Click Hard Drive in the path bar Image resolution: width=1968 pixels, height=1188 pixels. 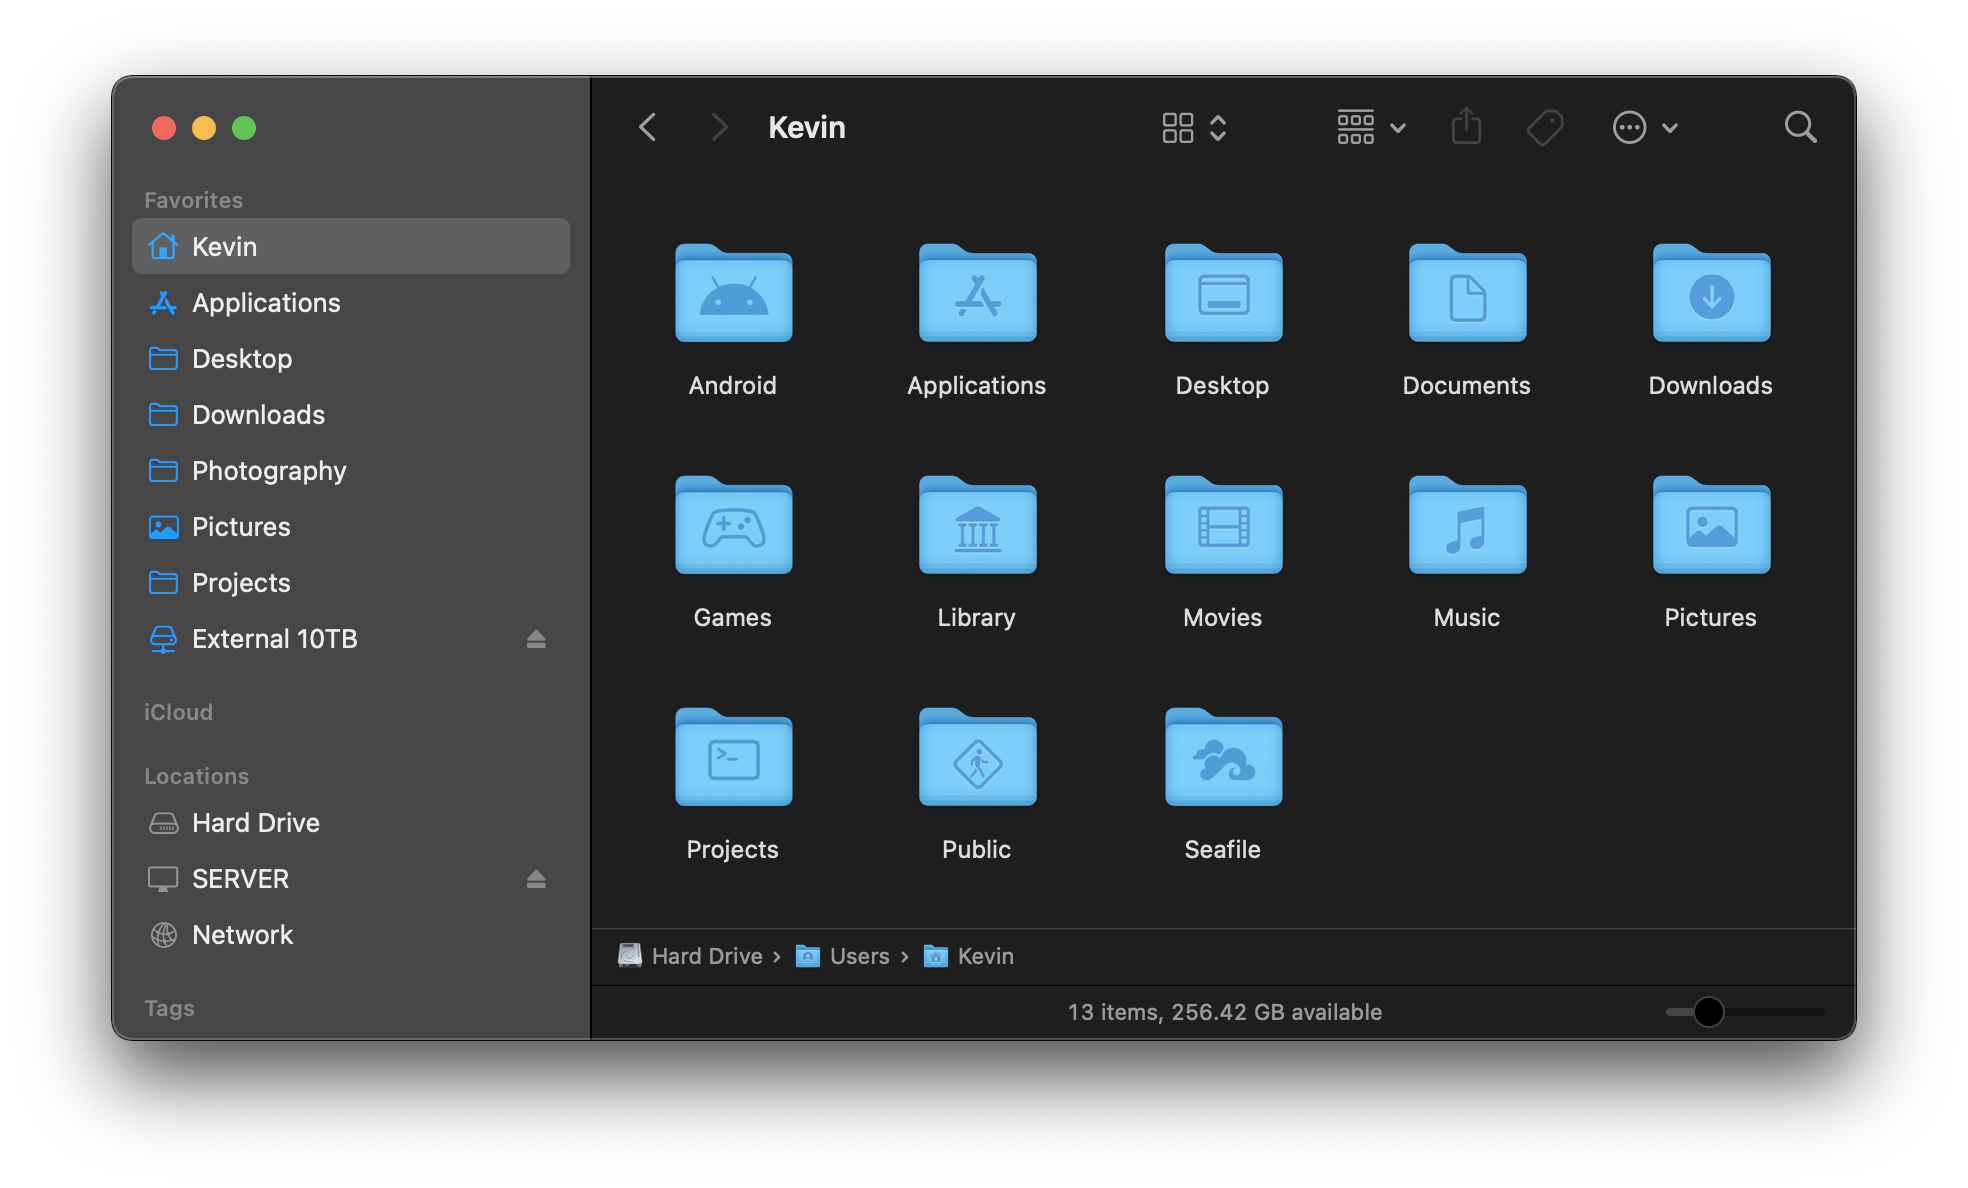coord(706,957)
